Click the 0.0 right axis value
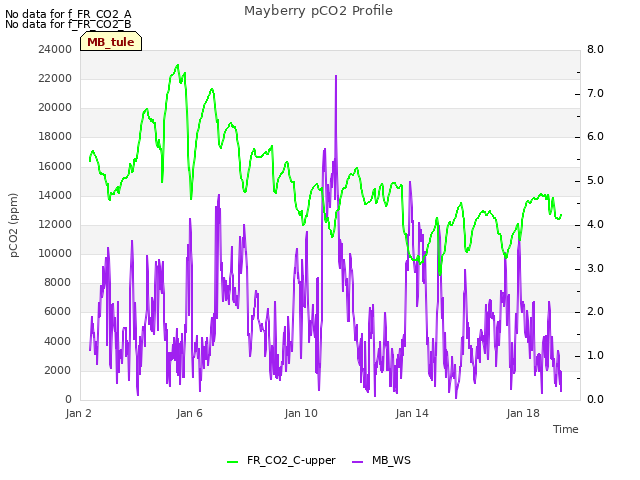 595,399
